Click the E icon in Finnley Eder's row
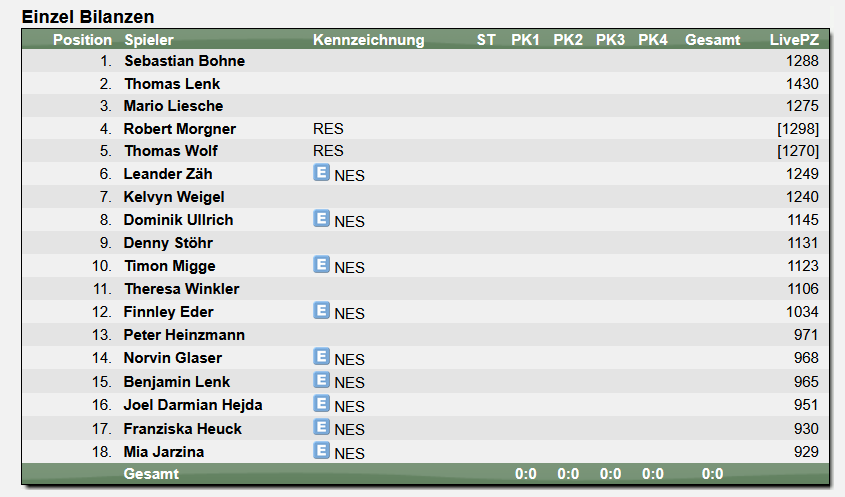 tap(321, 310)
